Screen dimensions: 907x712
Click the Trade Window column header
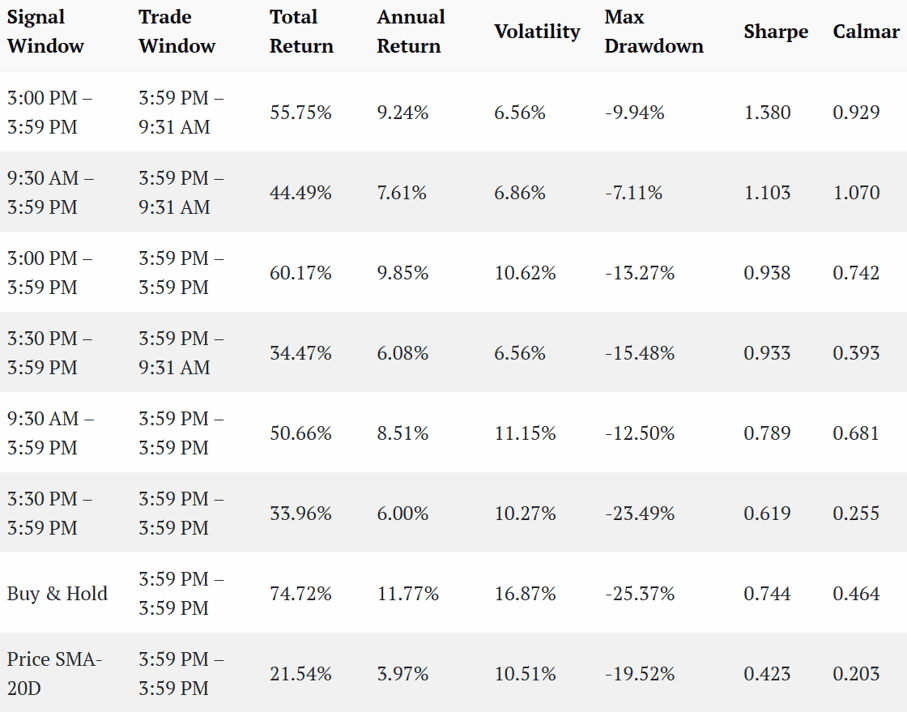(x=176, y=31)
